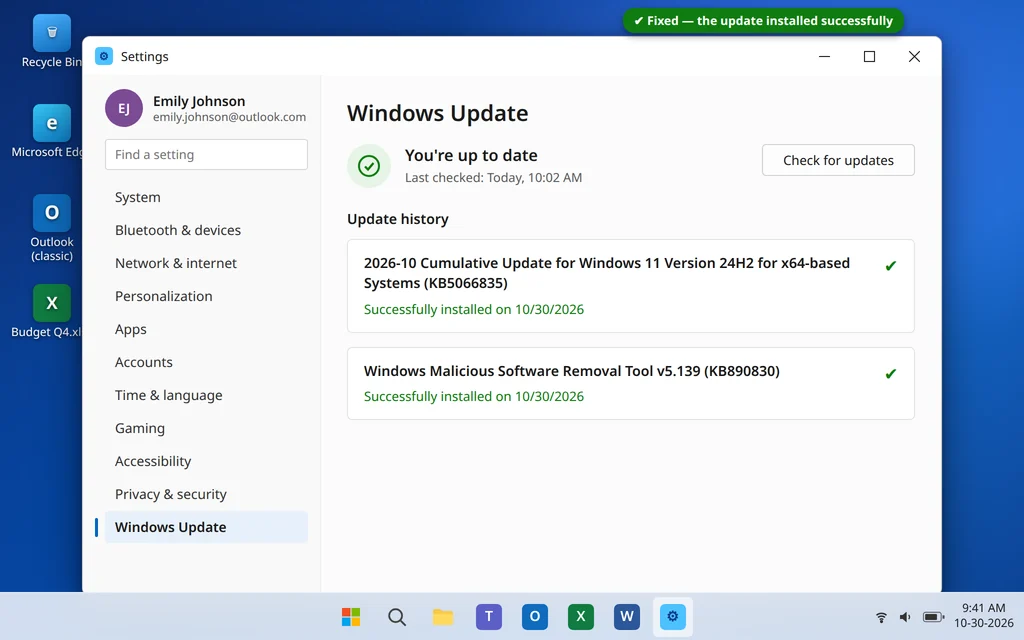Close the Settings window

[x=914, y=56]
